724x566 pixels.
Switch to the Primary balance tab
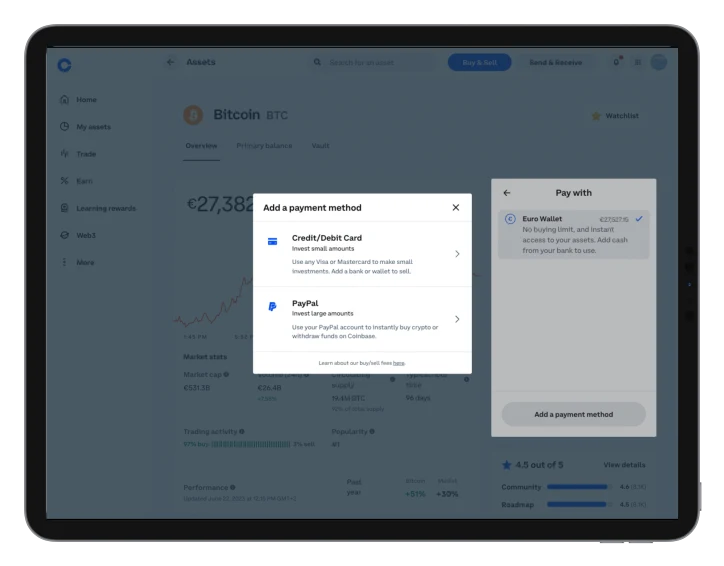(264, 146)
